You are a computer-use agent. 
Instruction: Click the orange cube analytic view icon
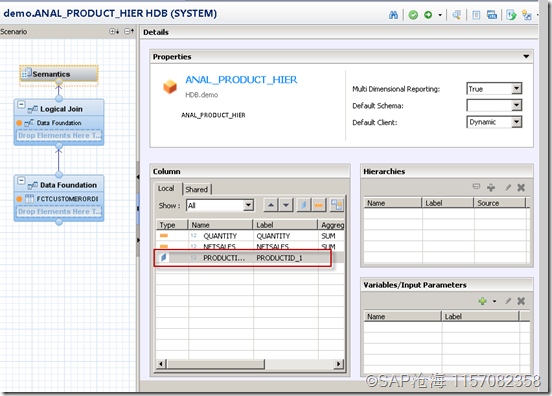pos(170,87)
